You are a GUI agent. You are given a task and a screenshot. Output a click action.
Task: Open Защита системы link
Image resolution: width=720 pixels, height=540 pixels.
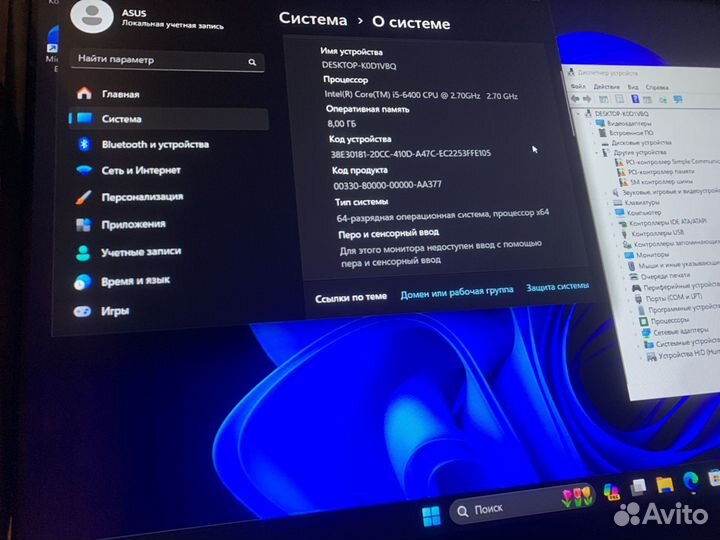(x=557, y=287)
